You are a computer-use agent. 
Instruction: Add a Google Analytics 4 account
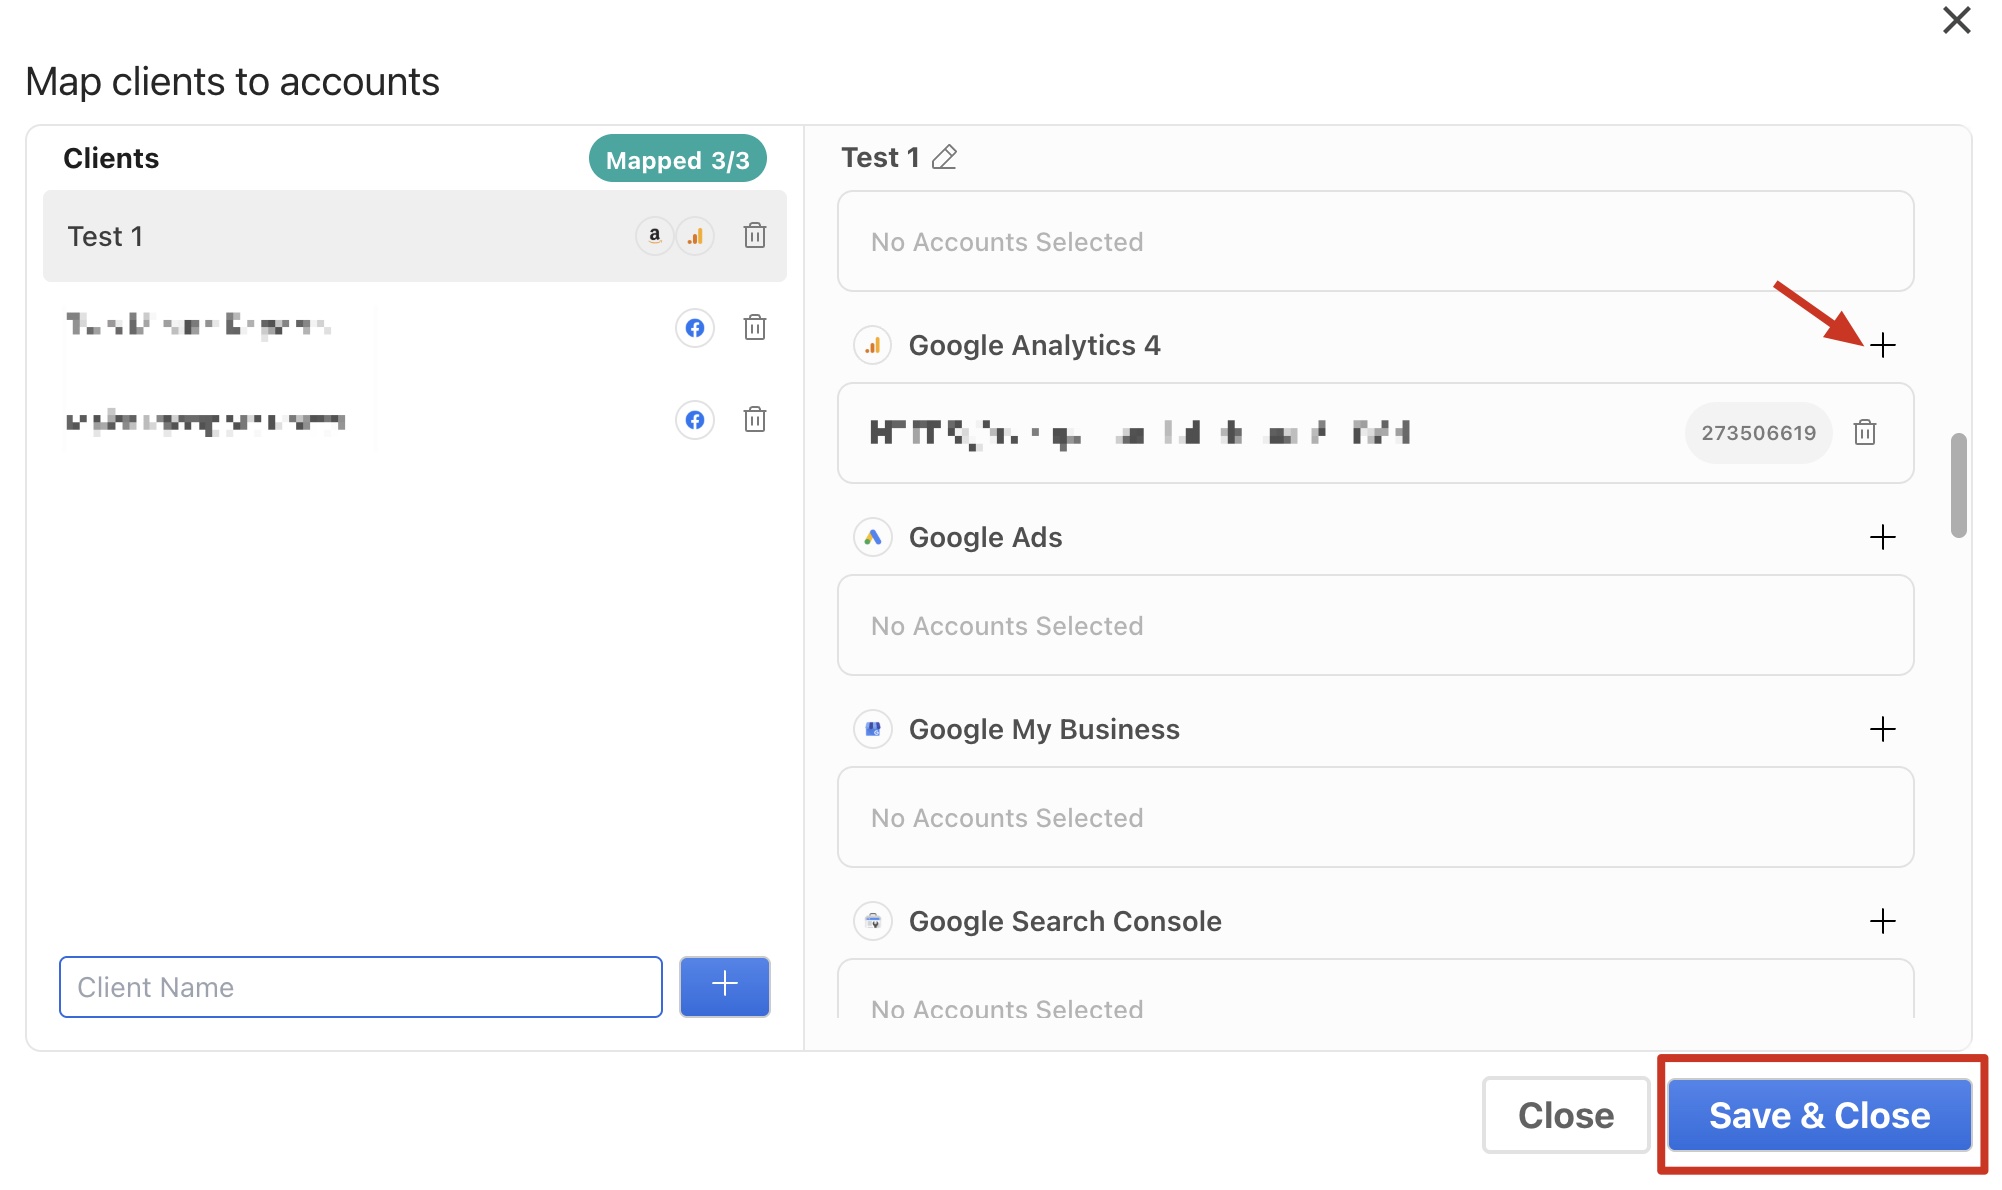click(x=1882, y=345)
